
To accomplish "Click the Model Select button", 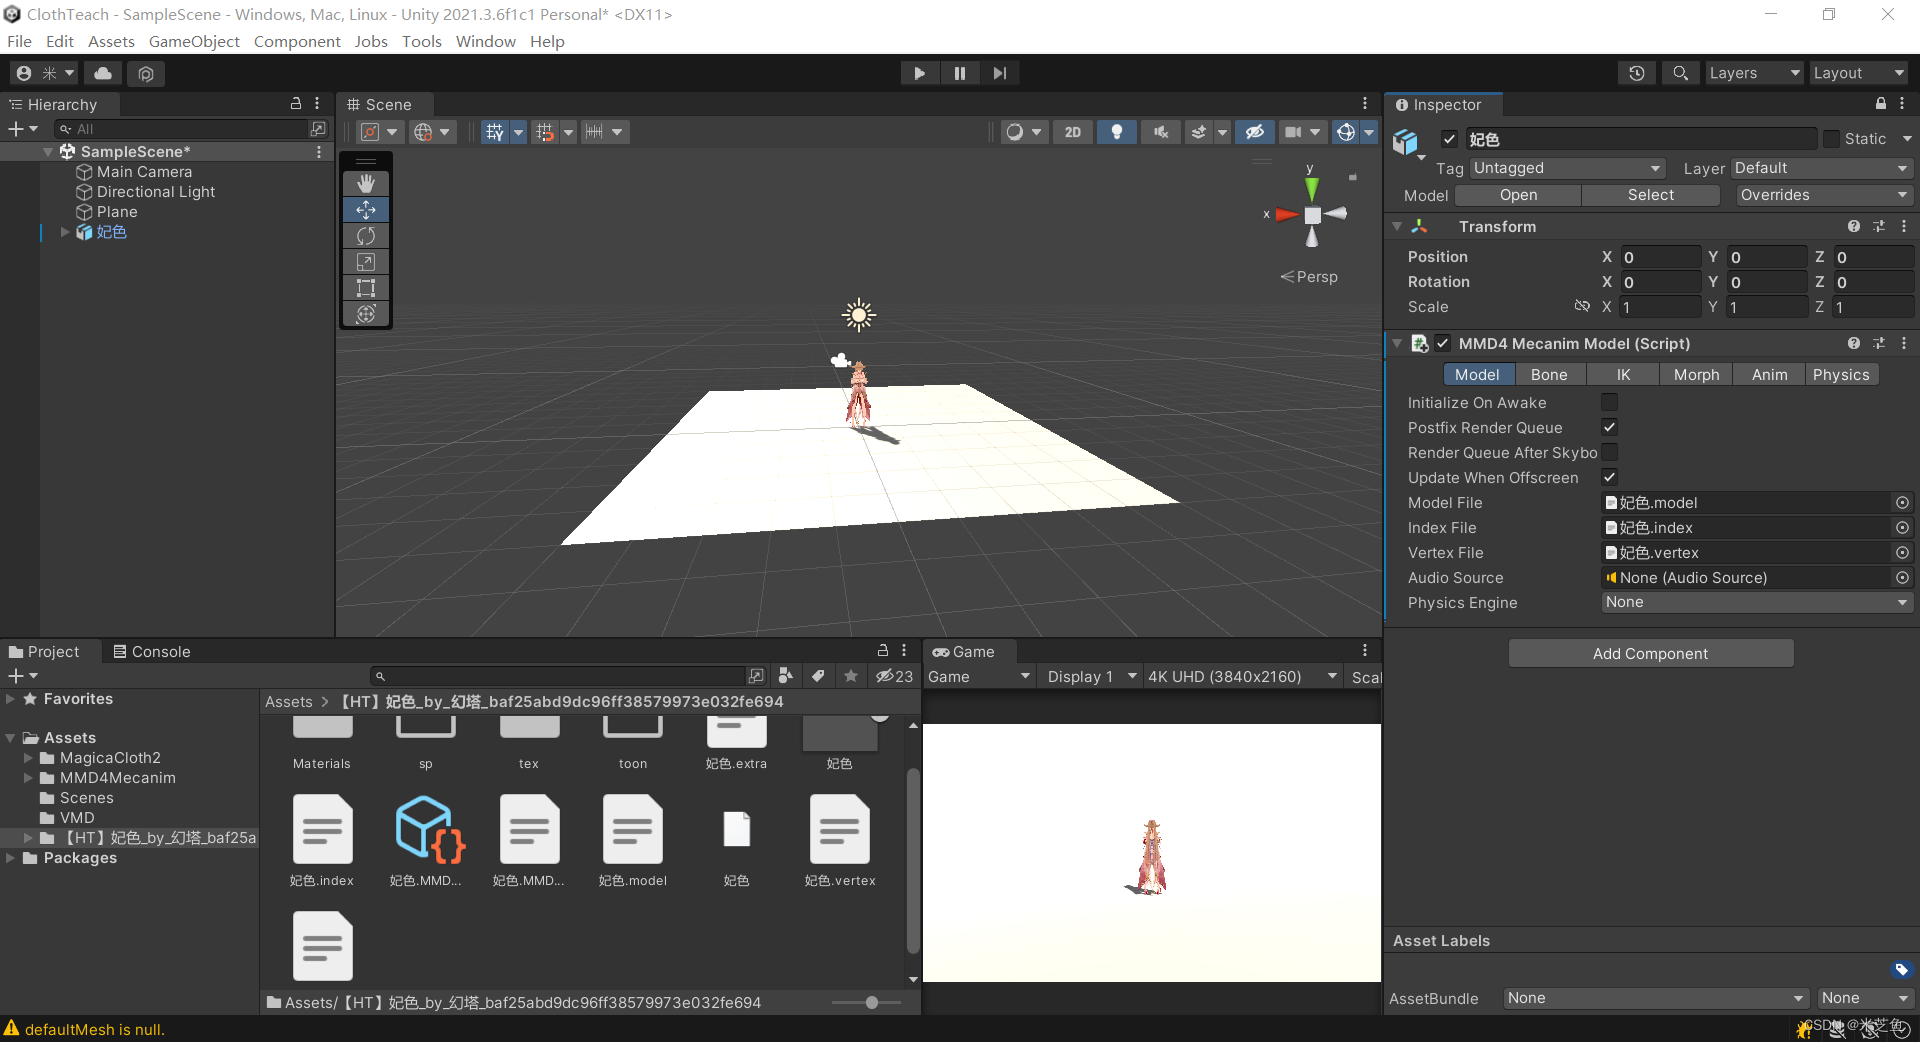I will tap(1650, 195).
